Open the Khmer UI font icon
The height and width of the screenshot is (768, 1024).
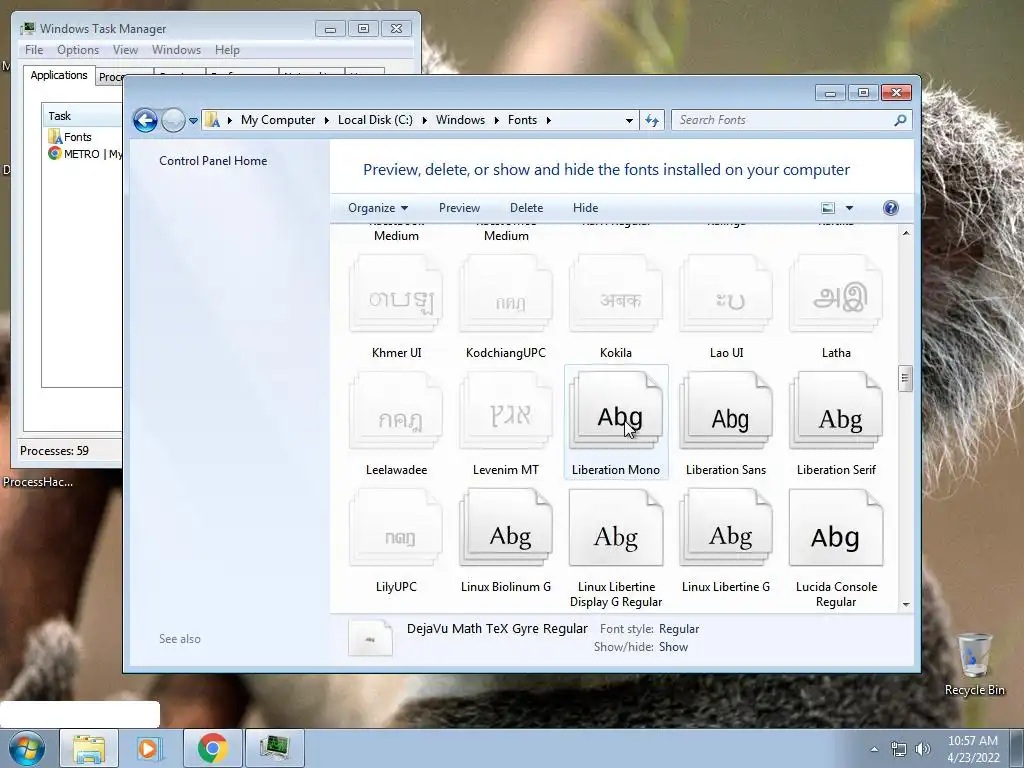(396, 294)
